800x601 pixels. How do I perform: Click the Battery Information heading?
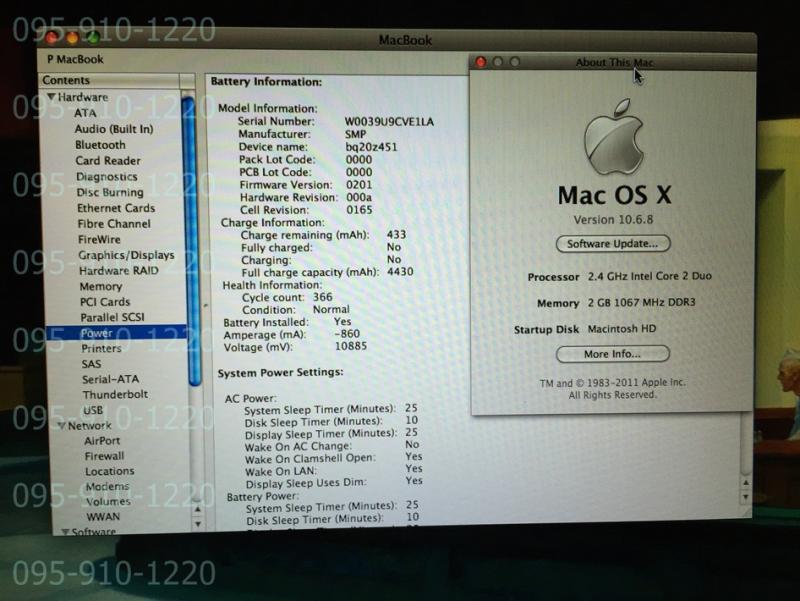(266, 82)
